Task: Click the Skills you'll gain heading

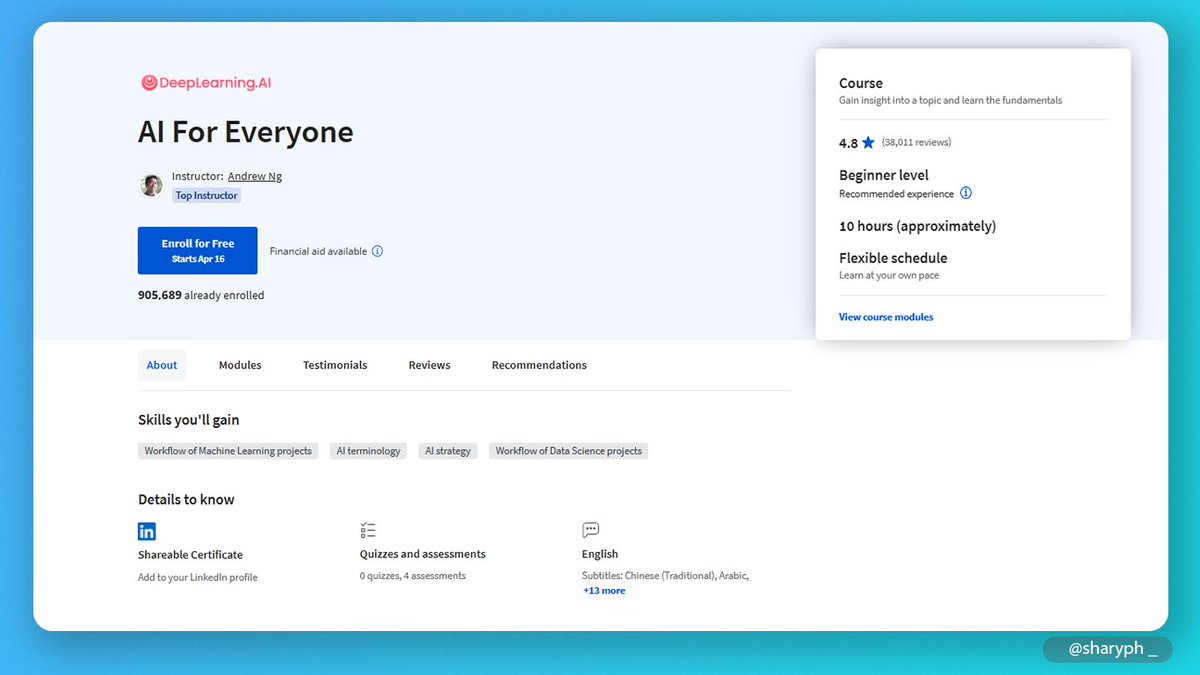Action: click(x=189, y=420)
